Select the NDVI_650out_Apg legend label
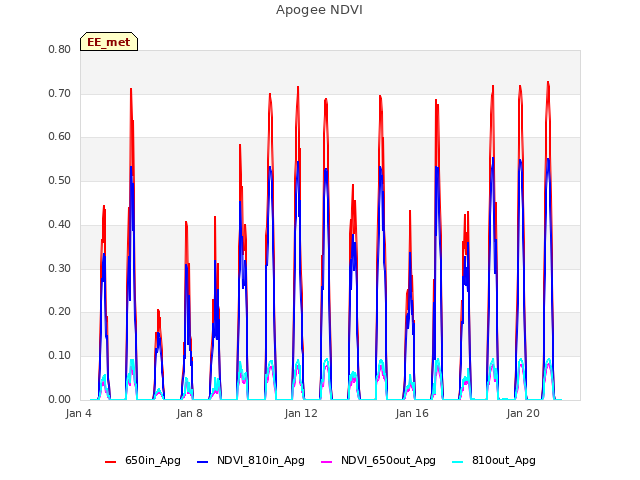The image size is (640, 480). click(388, 460)
